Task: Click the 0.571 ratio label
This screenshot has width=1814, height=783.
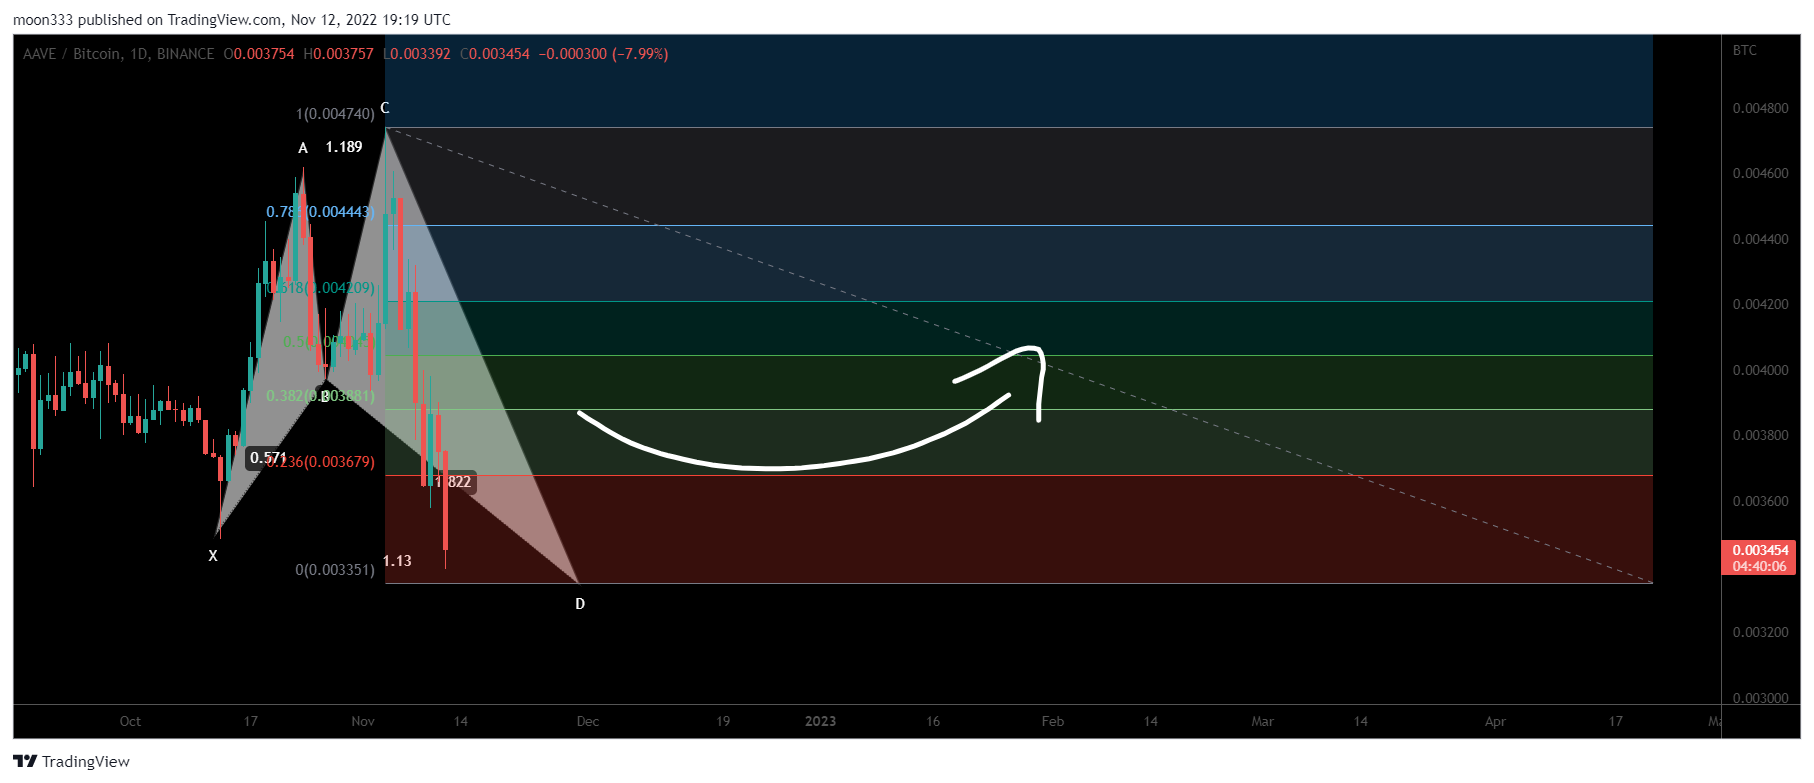Action: coord(268,458)
